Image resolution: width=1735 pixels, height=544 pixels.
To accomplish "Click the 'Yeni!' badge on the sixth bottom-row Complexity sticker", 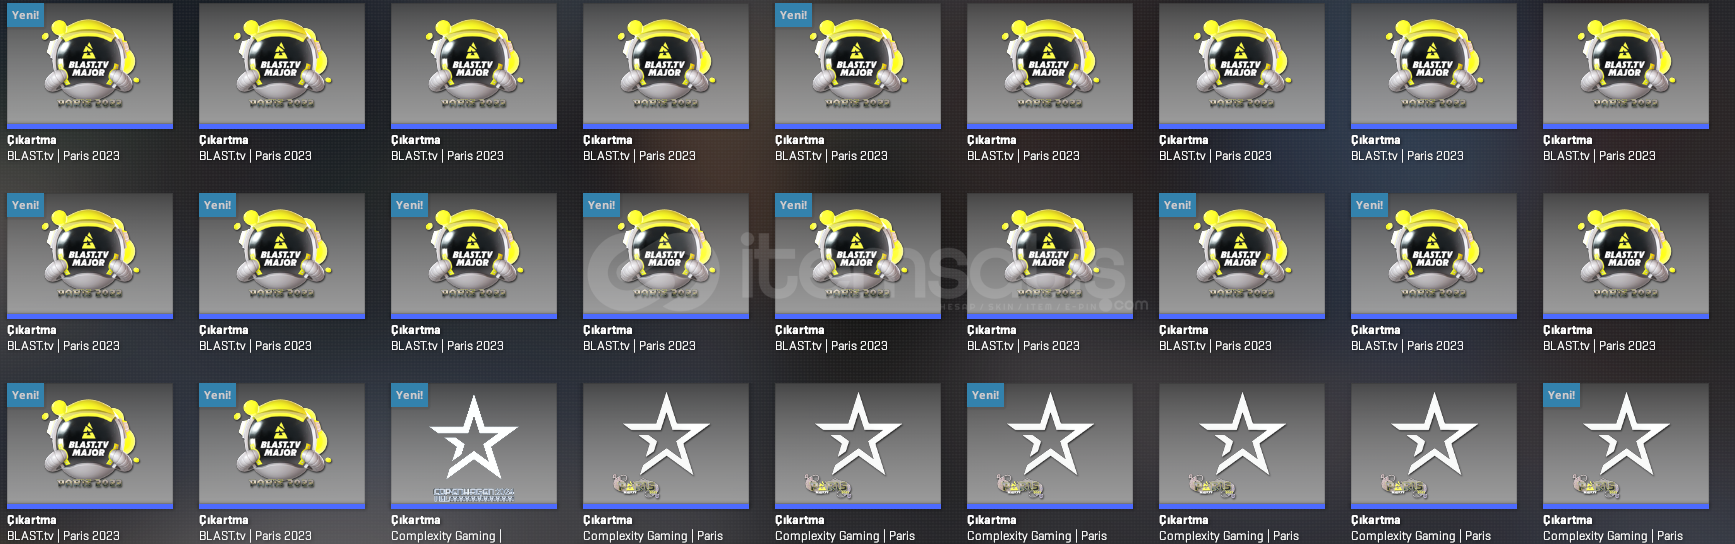I will point(985,395).
